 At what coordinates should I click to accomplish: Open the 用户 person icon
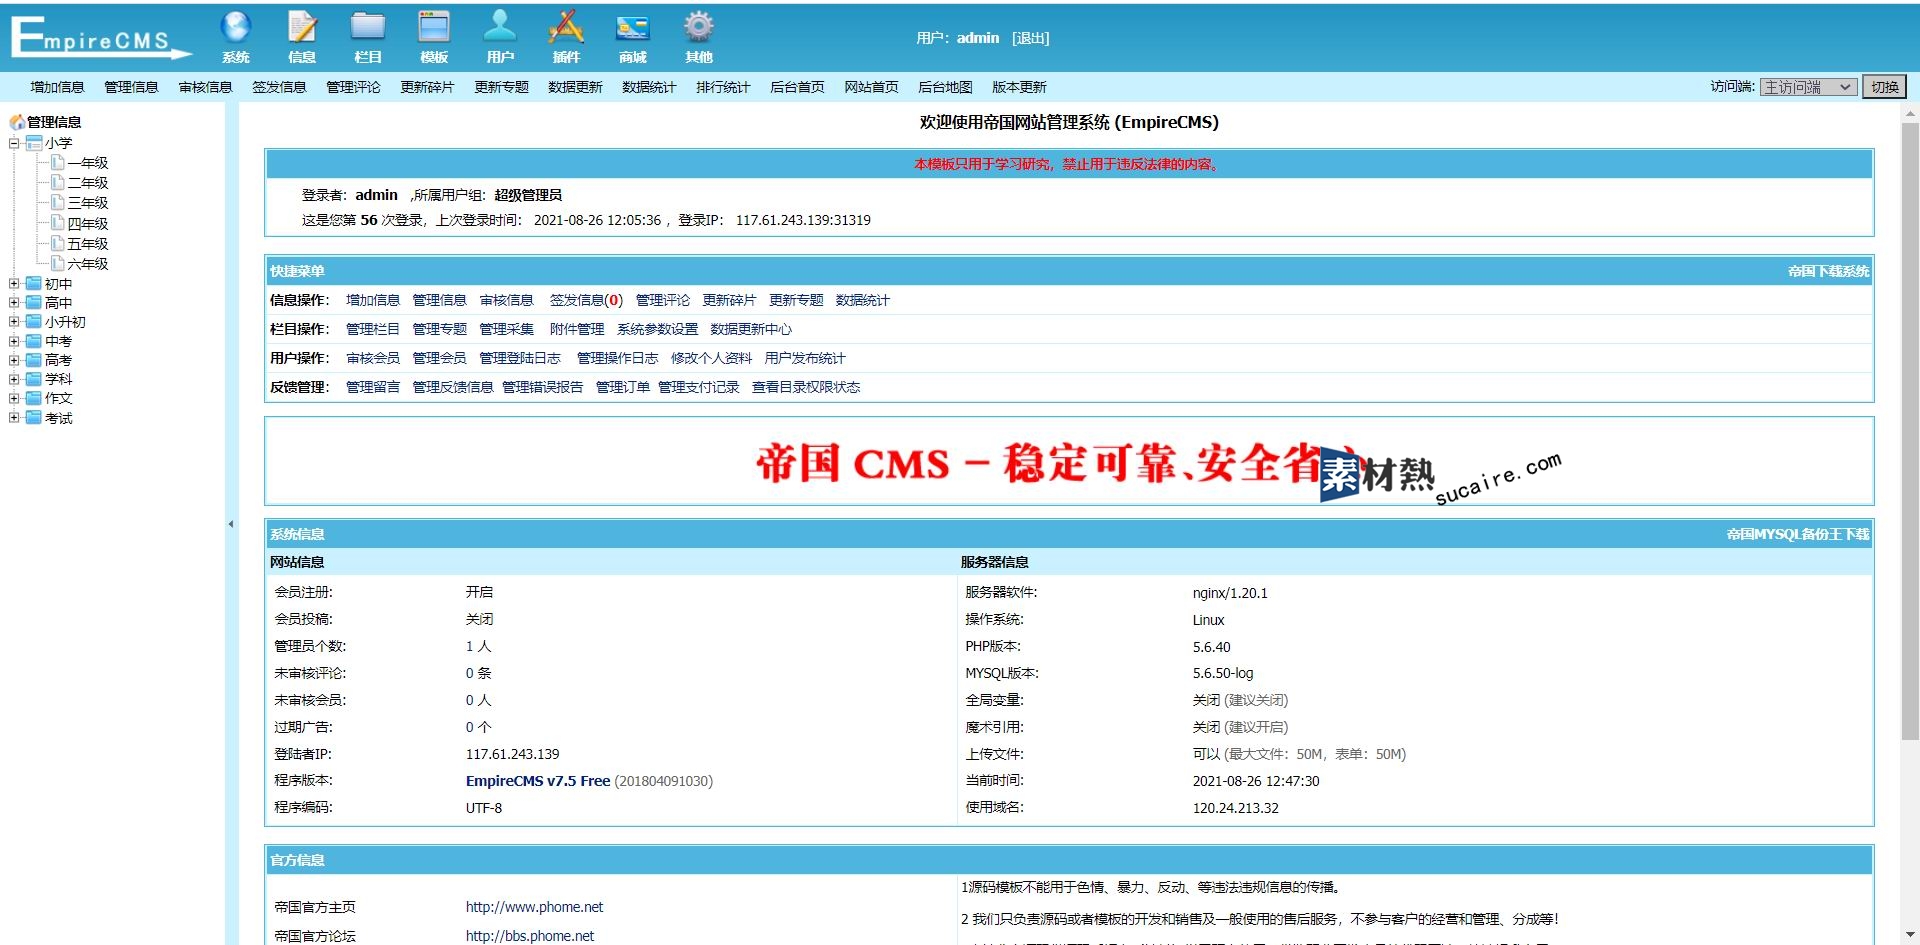pos(500,27)
